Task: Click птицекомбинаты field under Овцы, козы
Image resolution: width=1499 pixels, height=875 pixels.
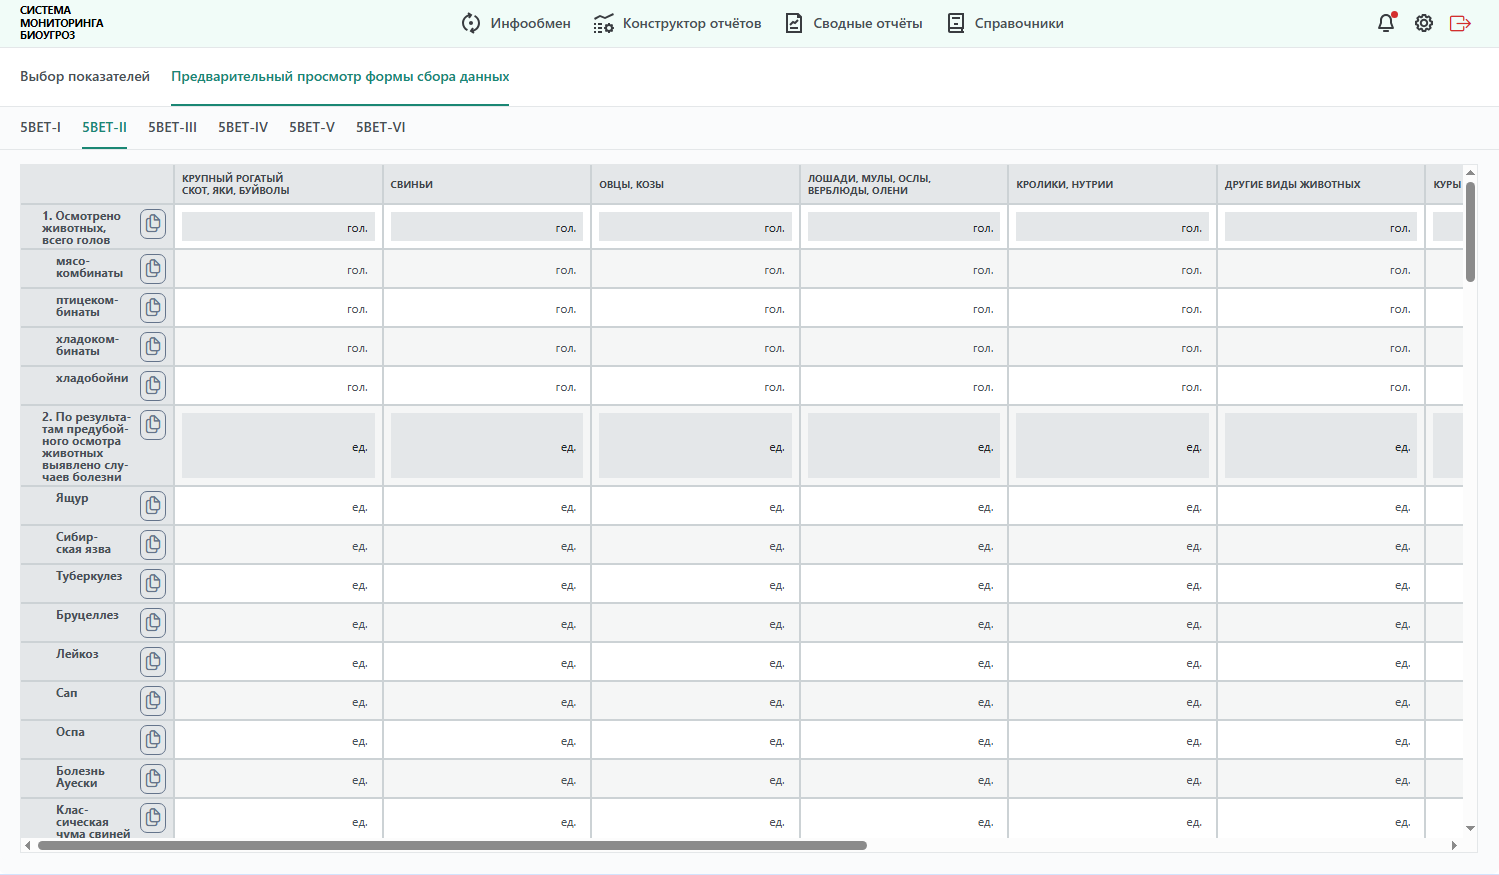Action: (695, 308)
